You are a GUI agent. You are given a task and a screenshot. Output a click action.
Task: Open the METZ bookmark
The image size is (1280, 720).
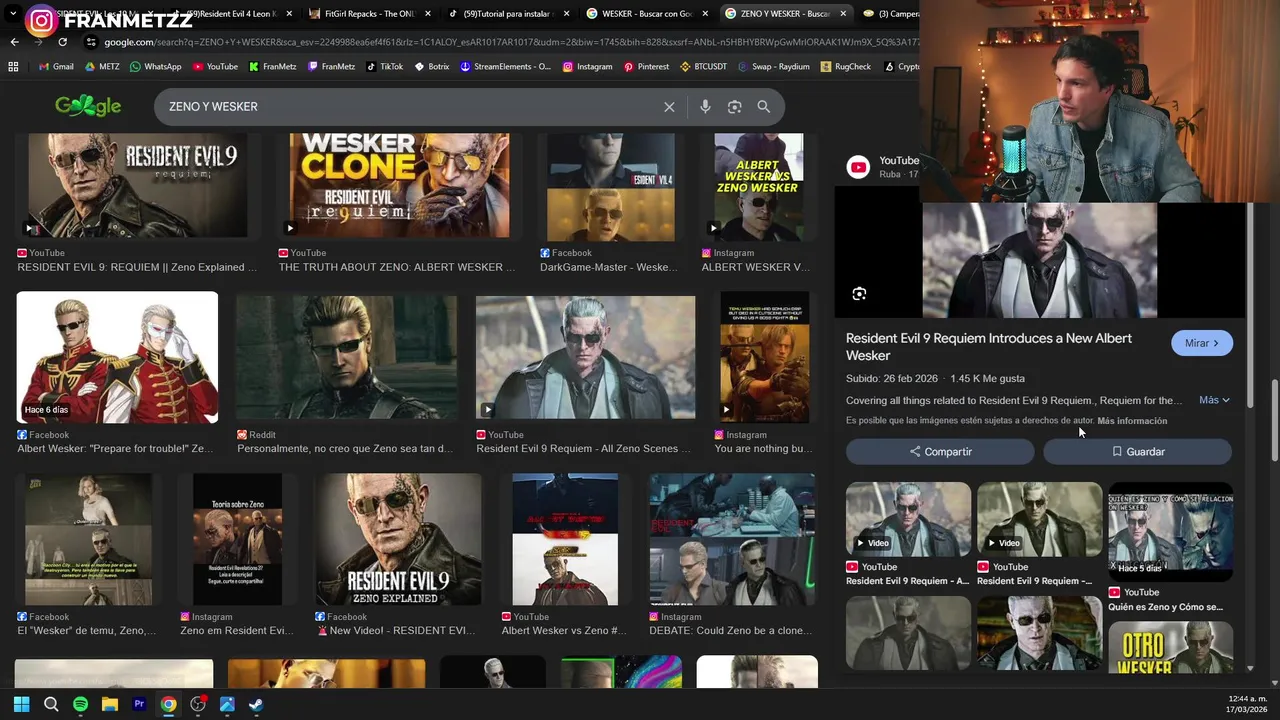[102, 67]
